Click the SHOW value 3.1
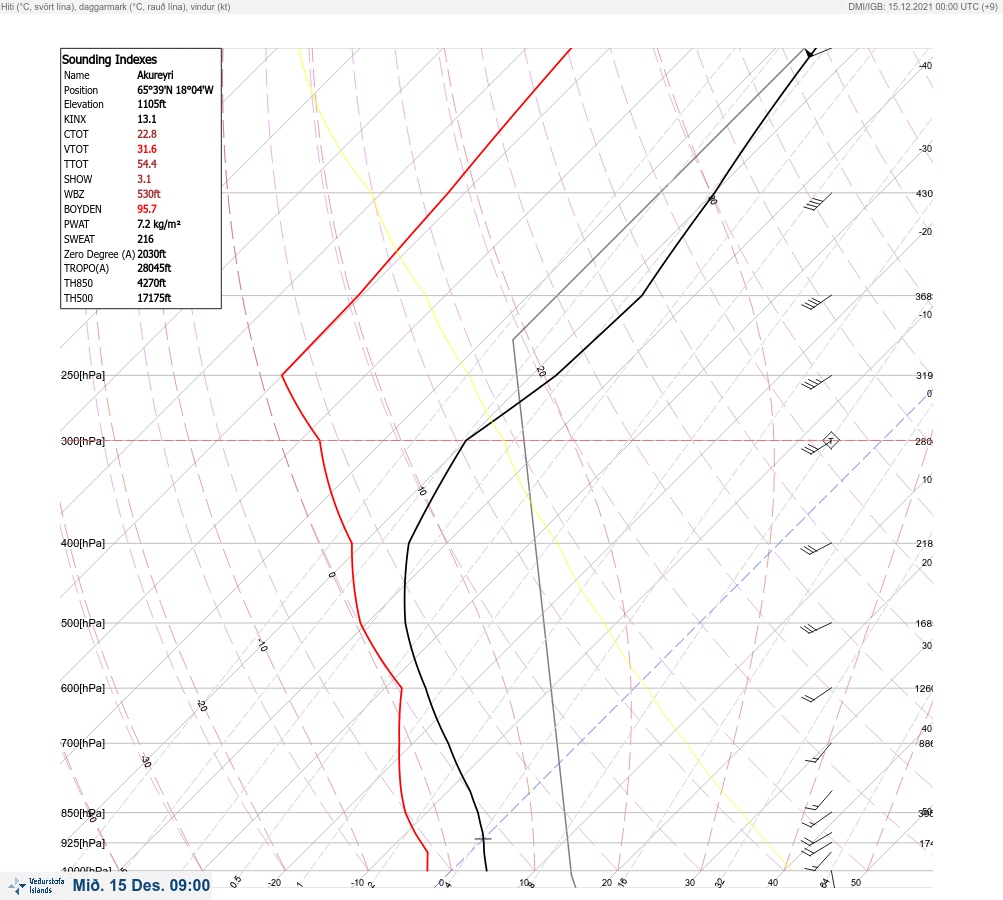The image size is (1003, 900). pyautogui.click(x=144, y=179)
